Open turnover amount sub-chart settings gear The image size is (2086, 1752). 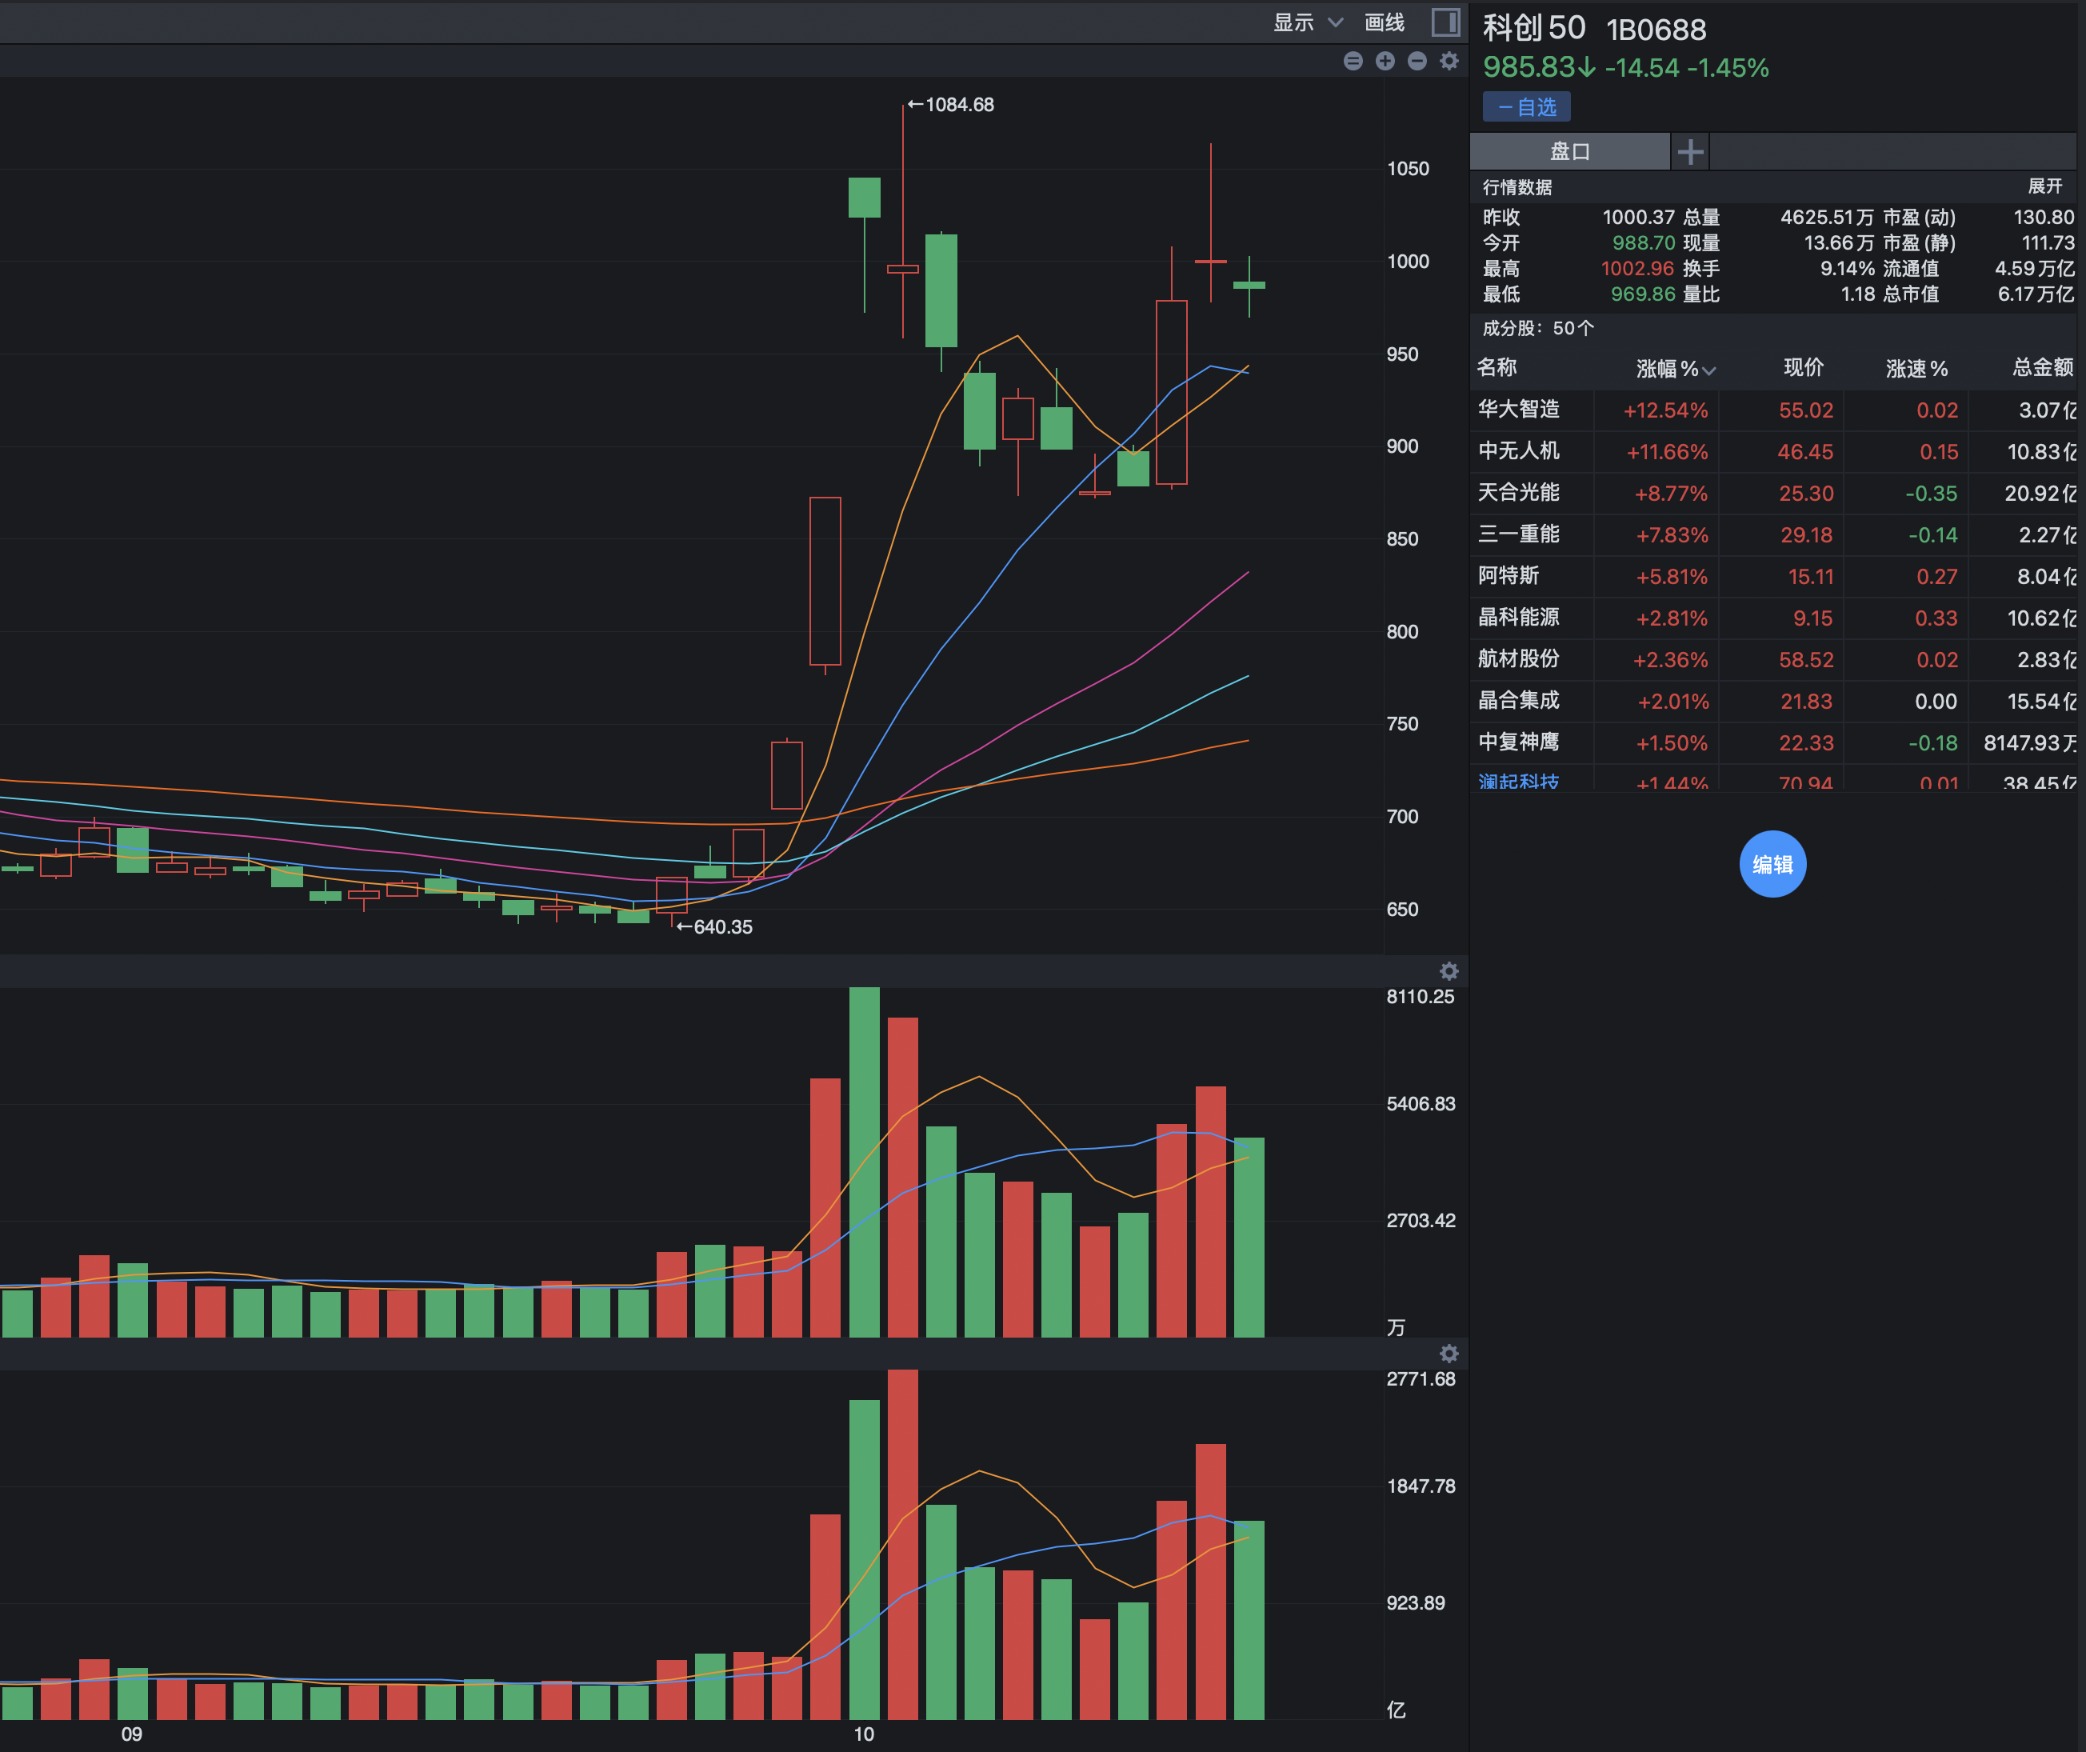[1449, 1354]
